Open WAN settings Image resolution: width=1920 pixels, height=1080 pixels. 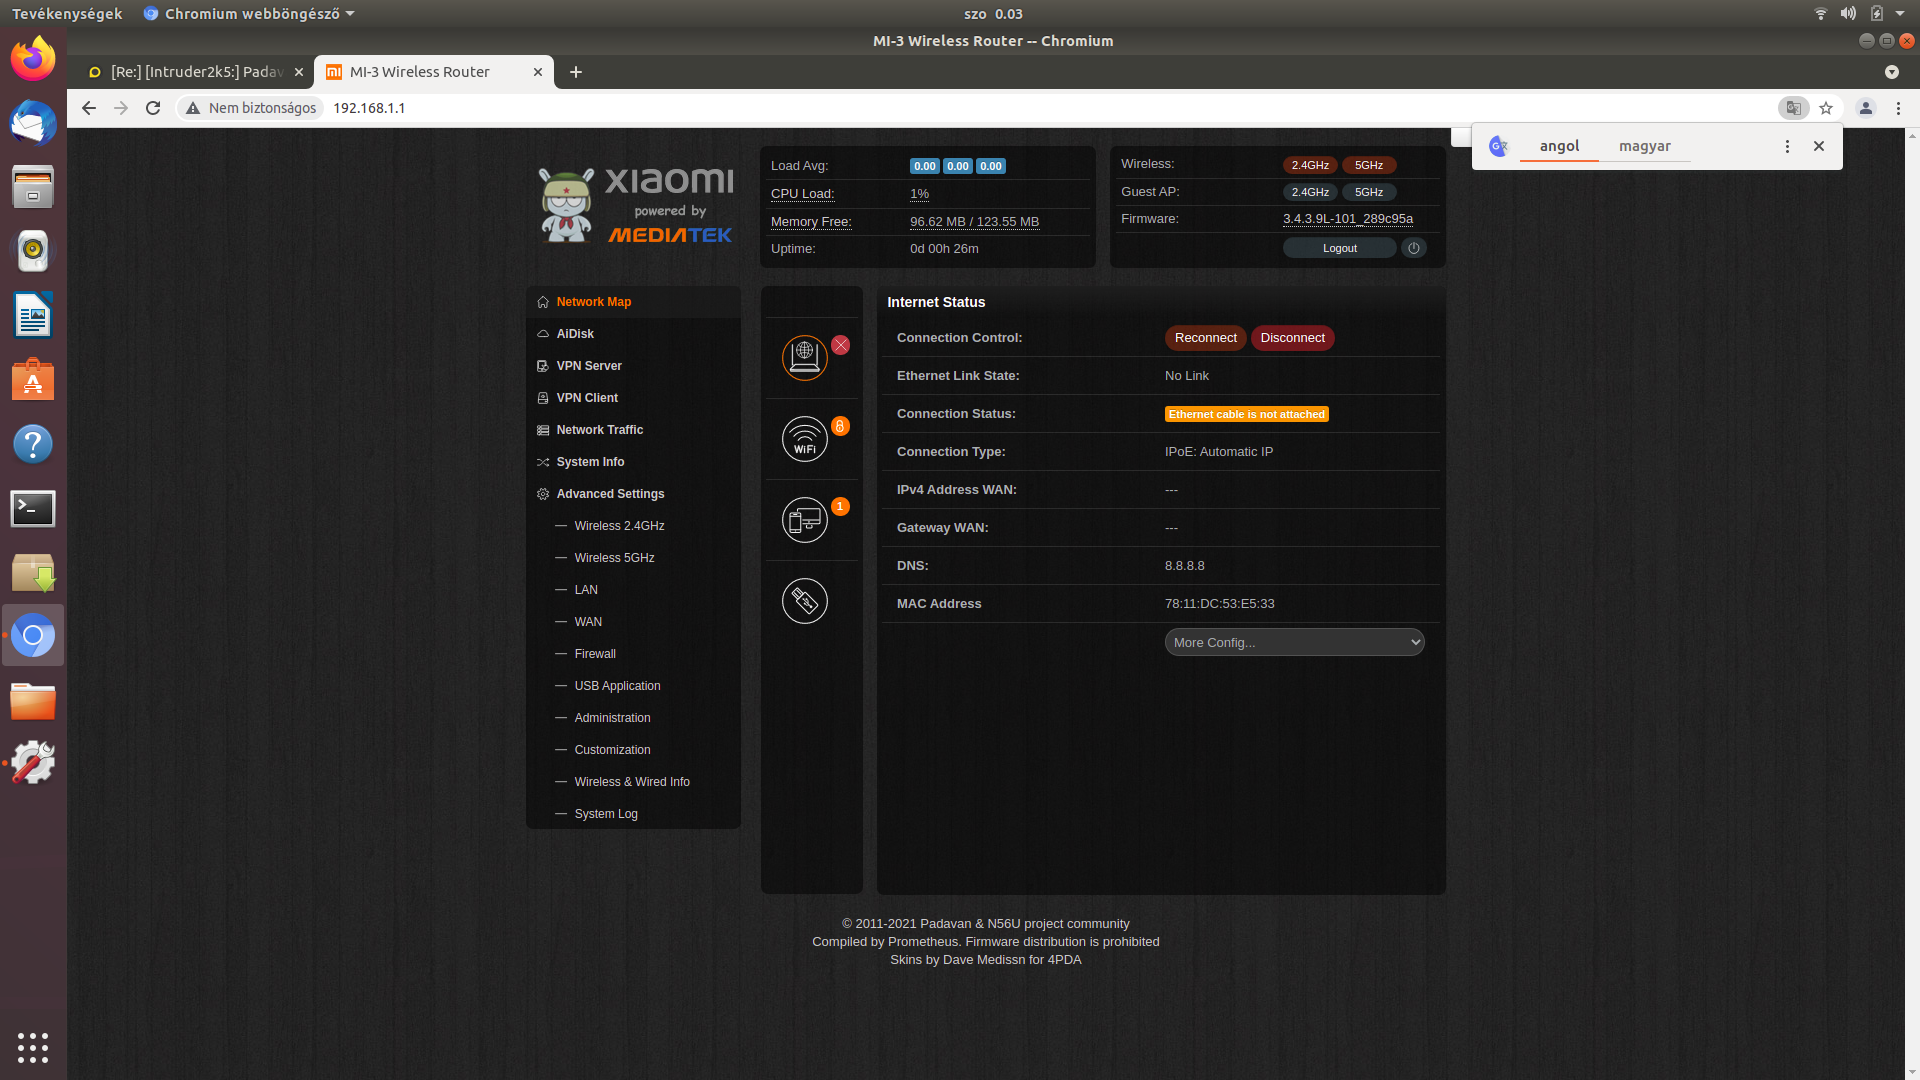tap(588, 622)
